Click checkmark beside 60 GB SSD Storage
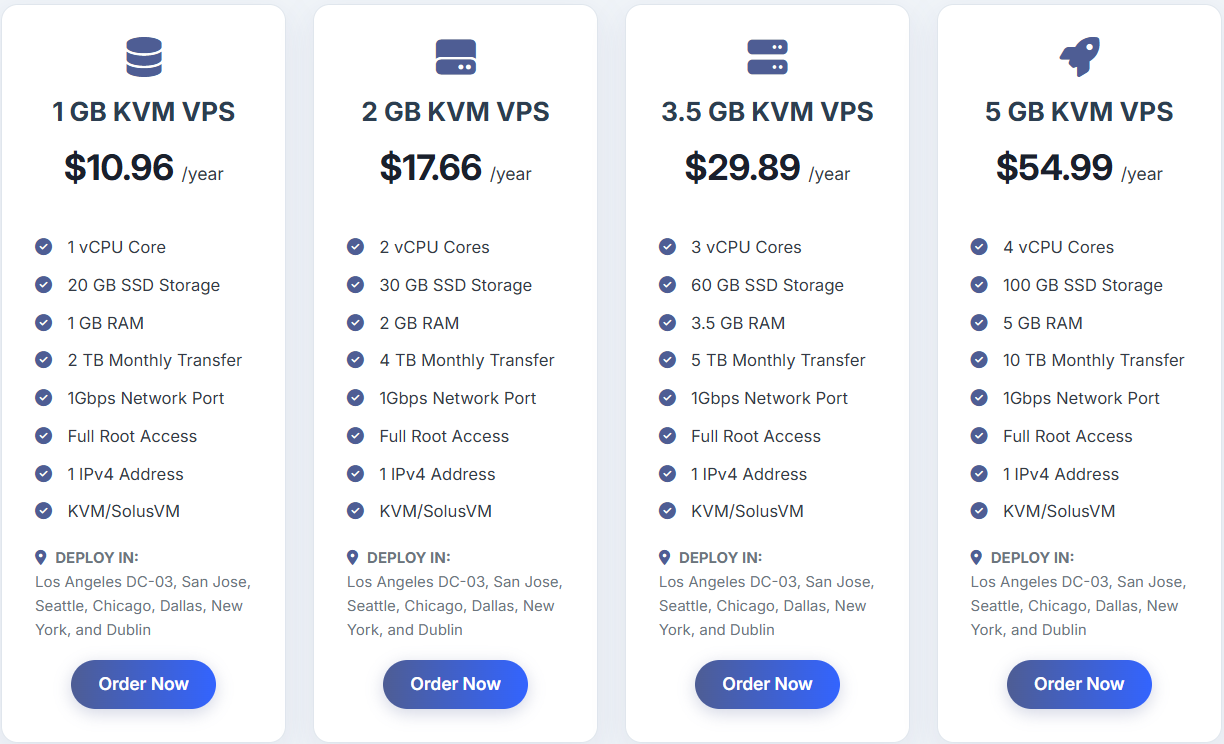Image resolution: width=1224 pixels, height=744 pixels. pyautogui.click(x=668, y=285)
